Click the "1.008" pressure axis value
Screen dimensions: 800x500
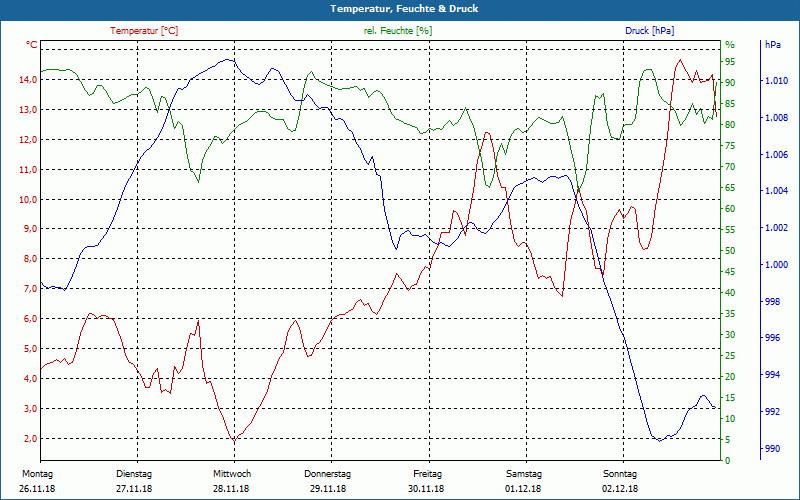coord(776,118)
